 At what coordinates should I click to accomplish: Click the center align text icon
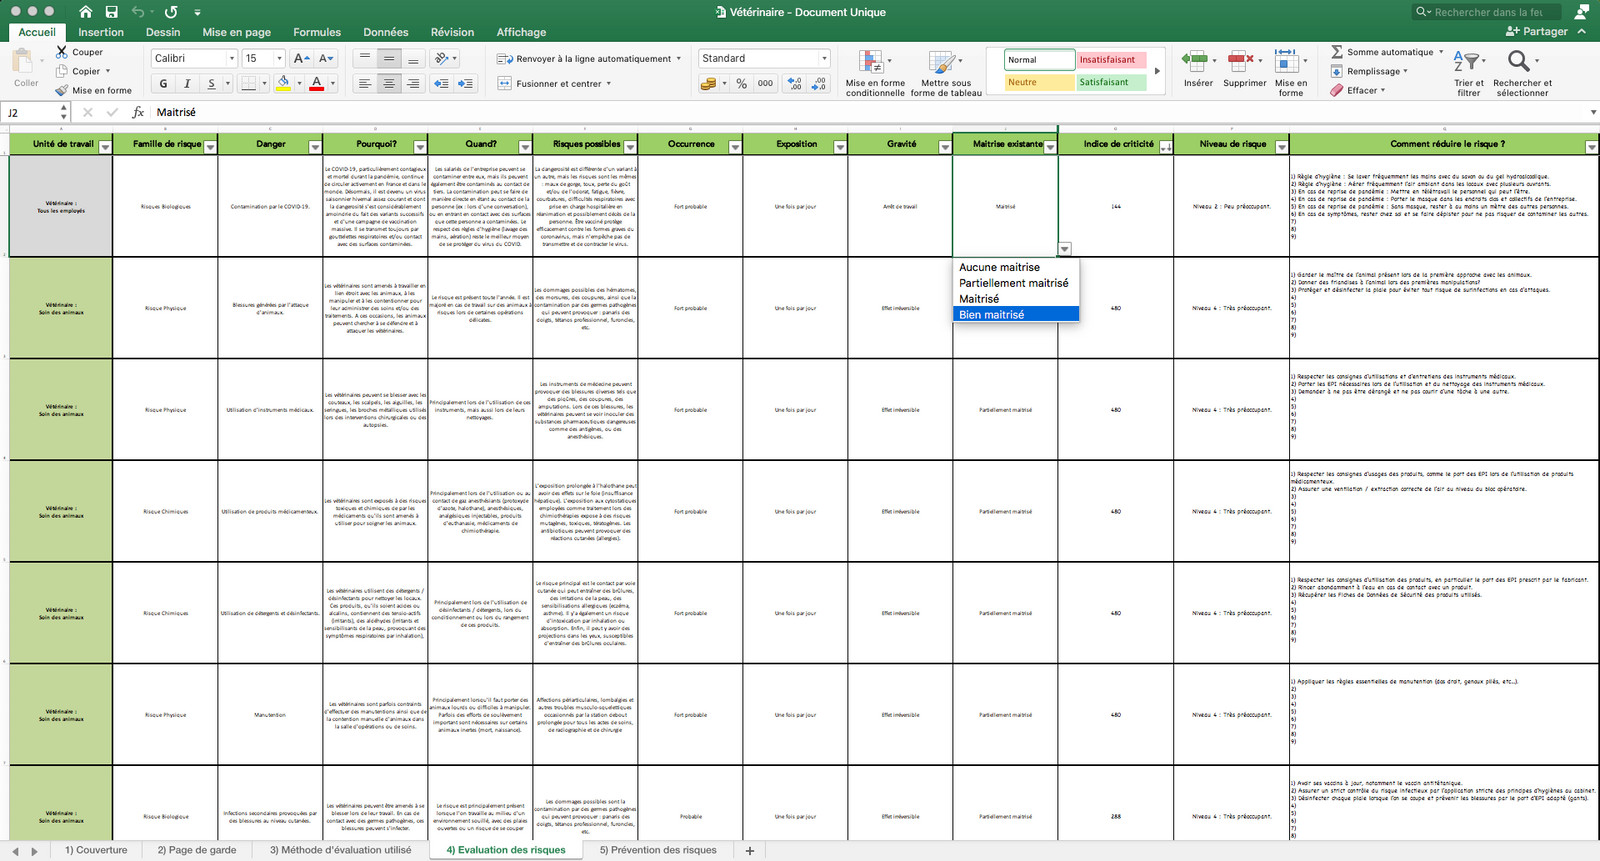(x=389, y=84)
